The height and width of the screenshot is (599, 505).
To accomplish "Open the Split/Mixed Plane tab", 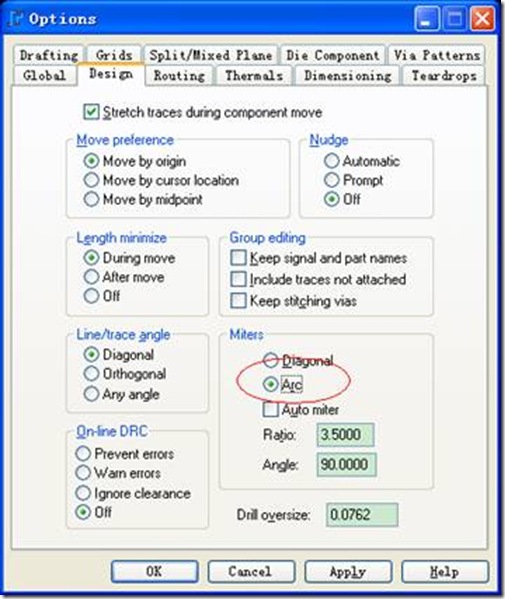I will pyautogui.click(x=211, y=55).
